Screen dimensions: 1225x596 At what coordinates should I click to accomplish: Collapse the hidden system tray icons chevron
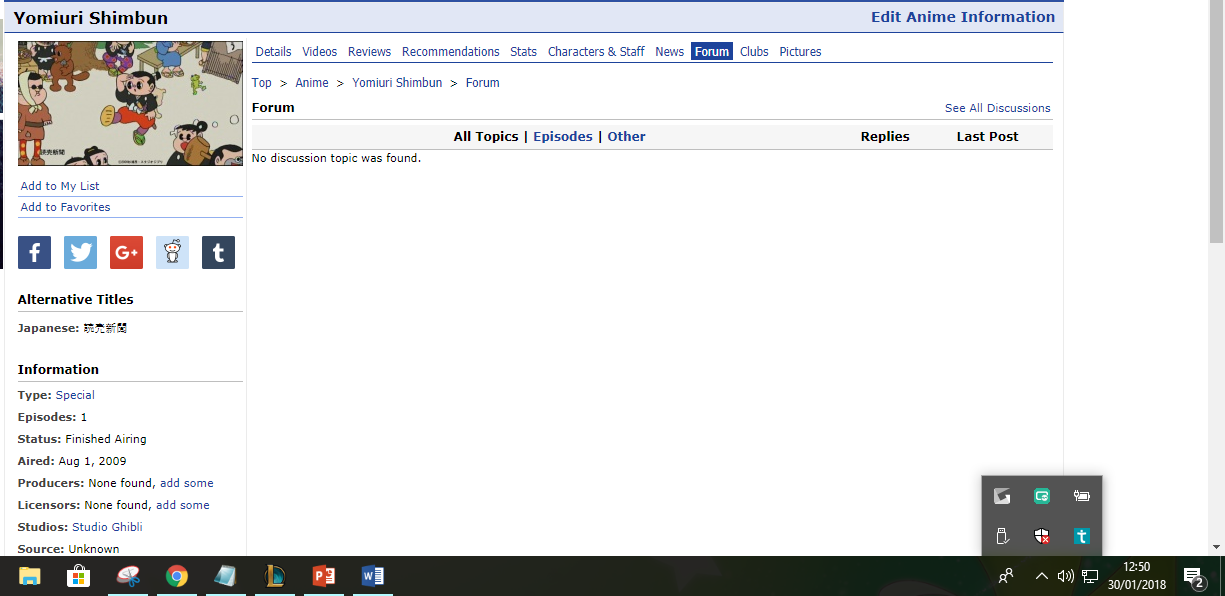[1041, 576]
